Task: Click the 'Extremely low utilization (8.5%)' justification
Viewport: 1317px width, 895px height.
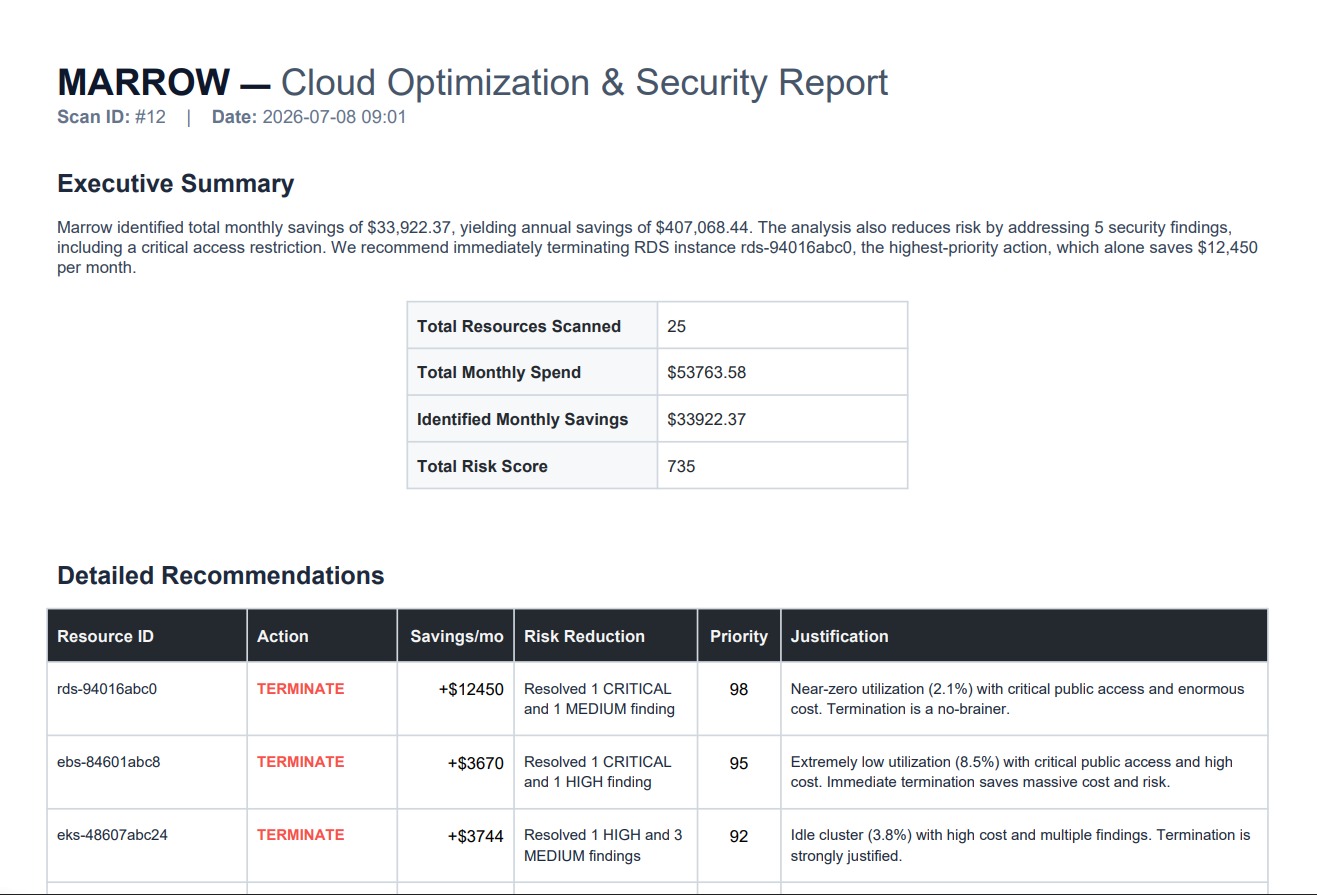Action: pyautogui.click(x=1012, y=772)
